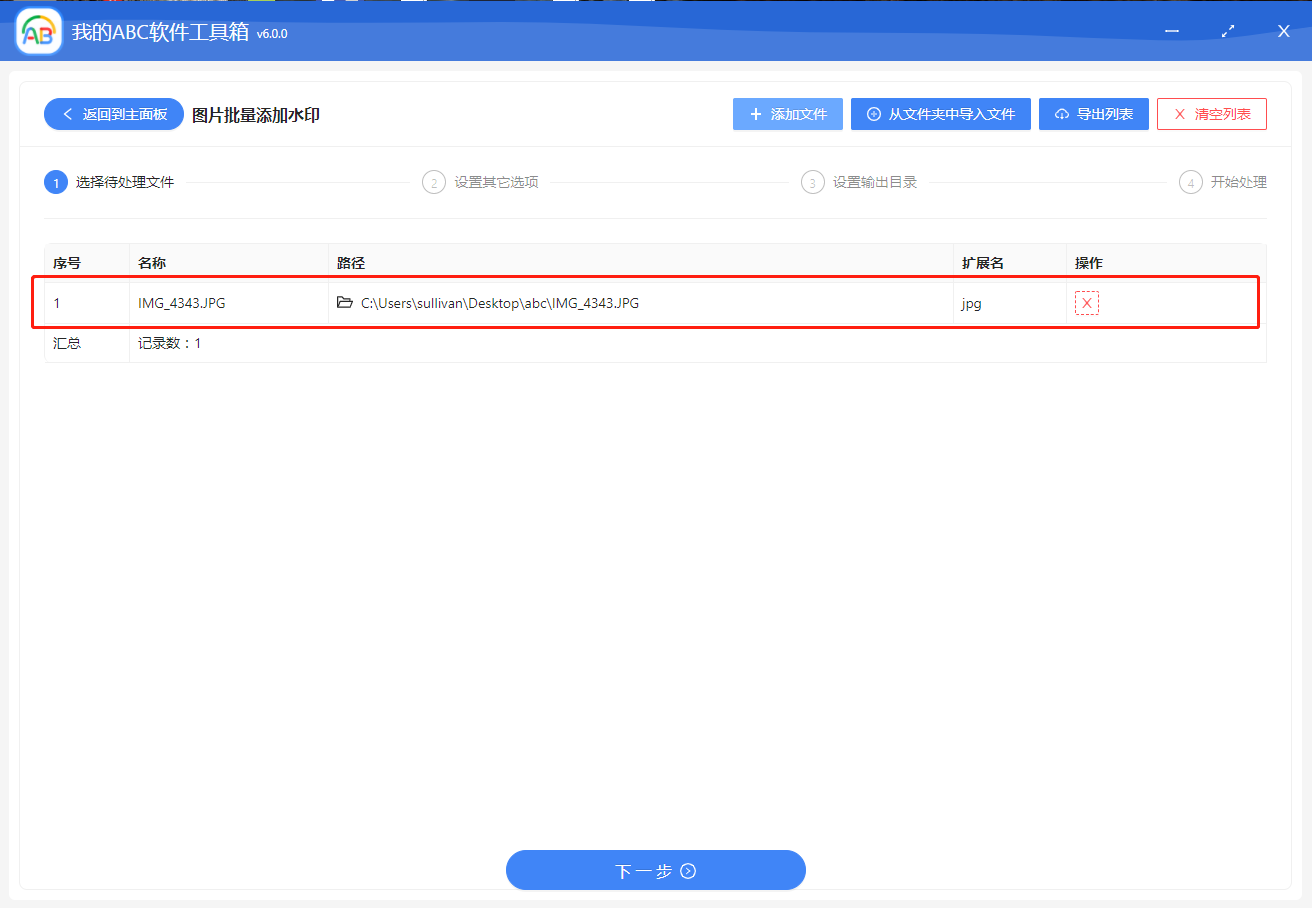Open 从文件夹中导入文件 to import a folder
Image resolution: width=1312 pixels, height=908 pixels.
click(940, 114)
